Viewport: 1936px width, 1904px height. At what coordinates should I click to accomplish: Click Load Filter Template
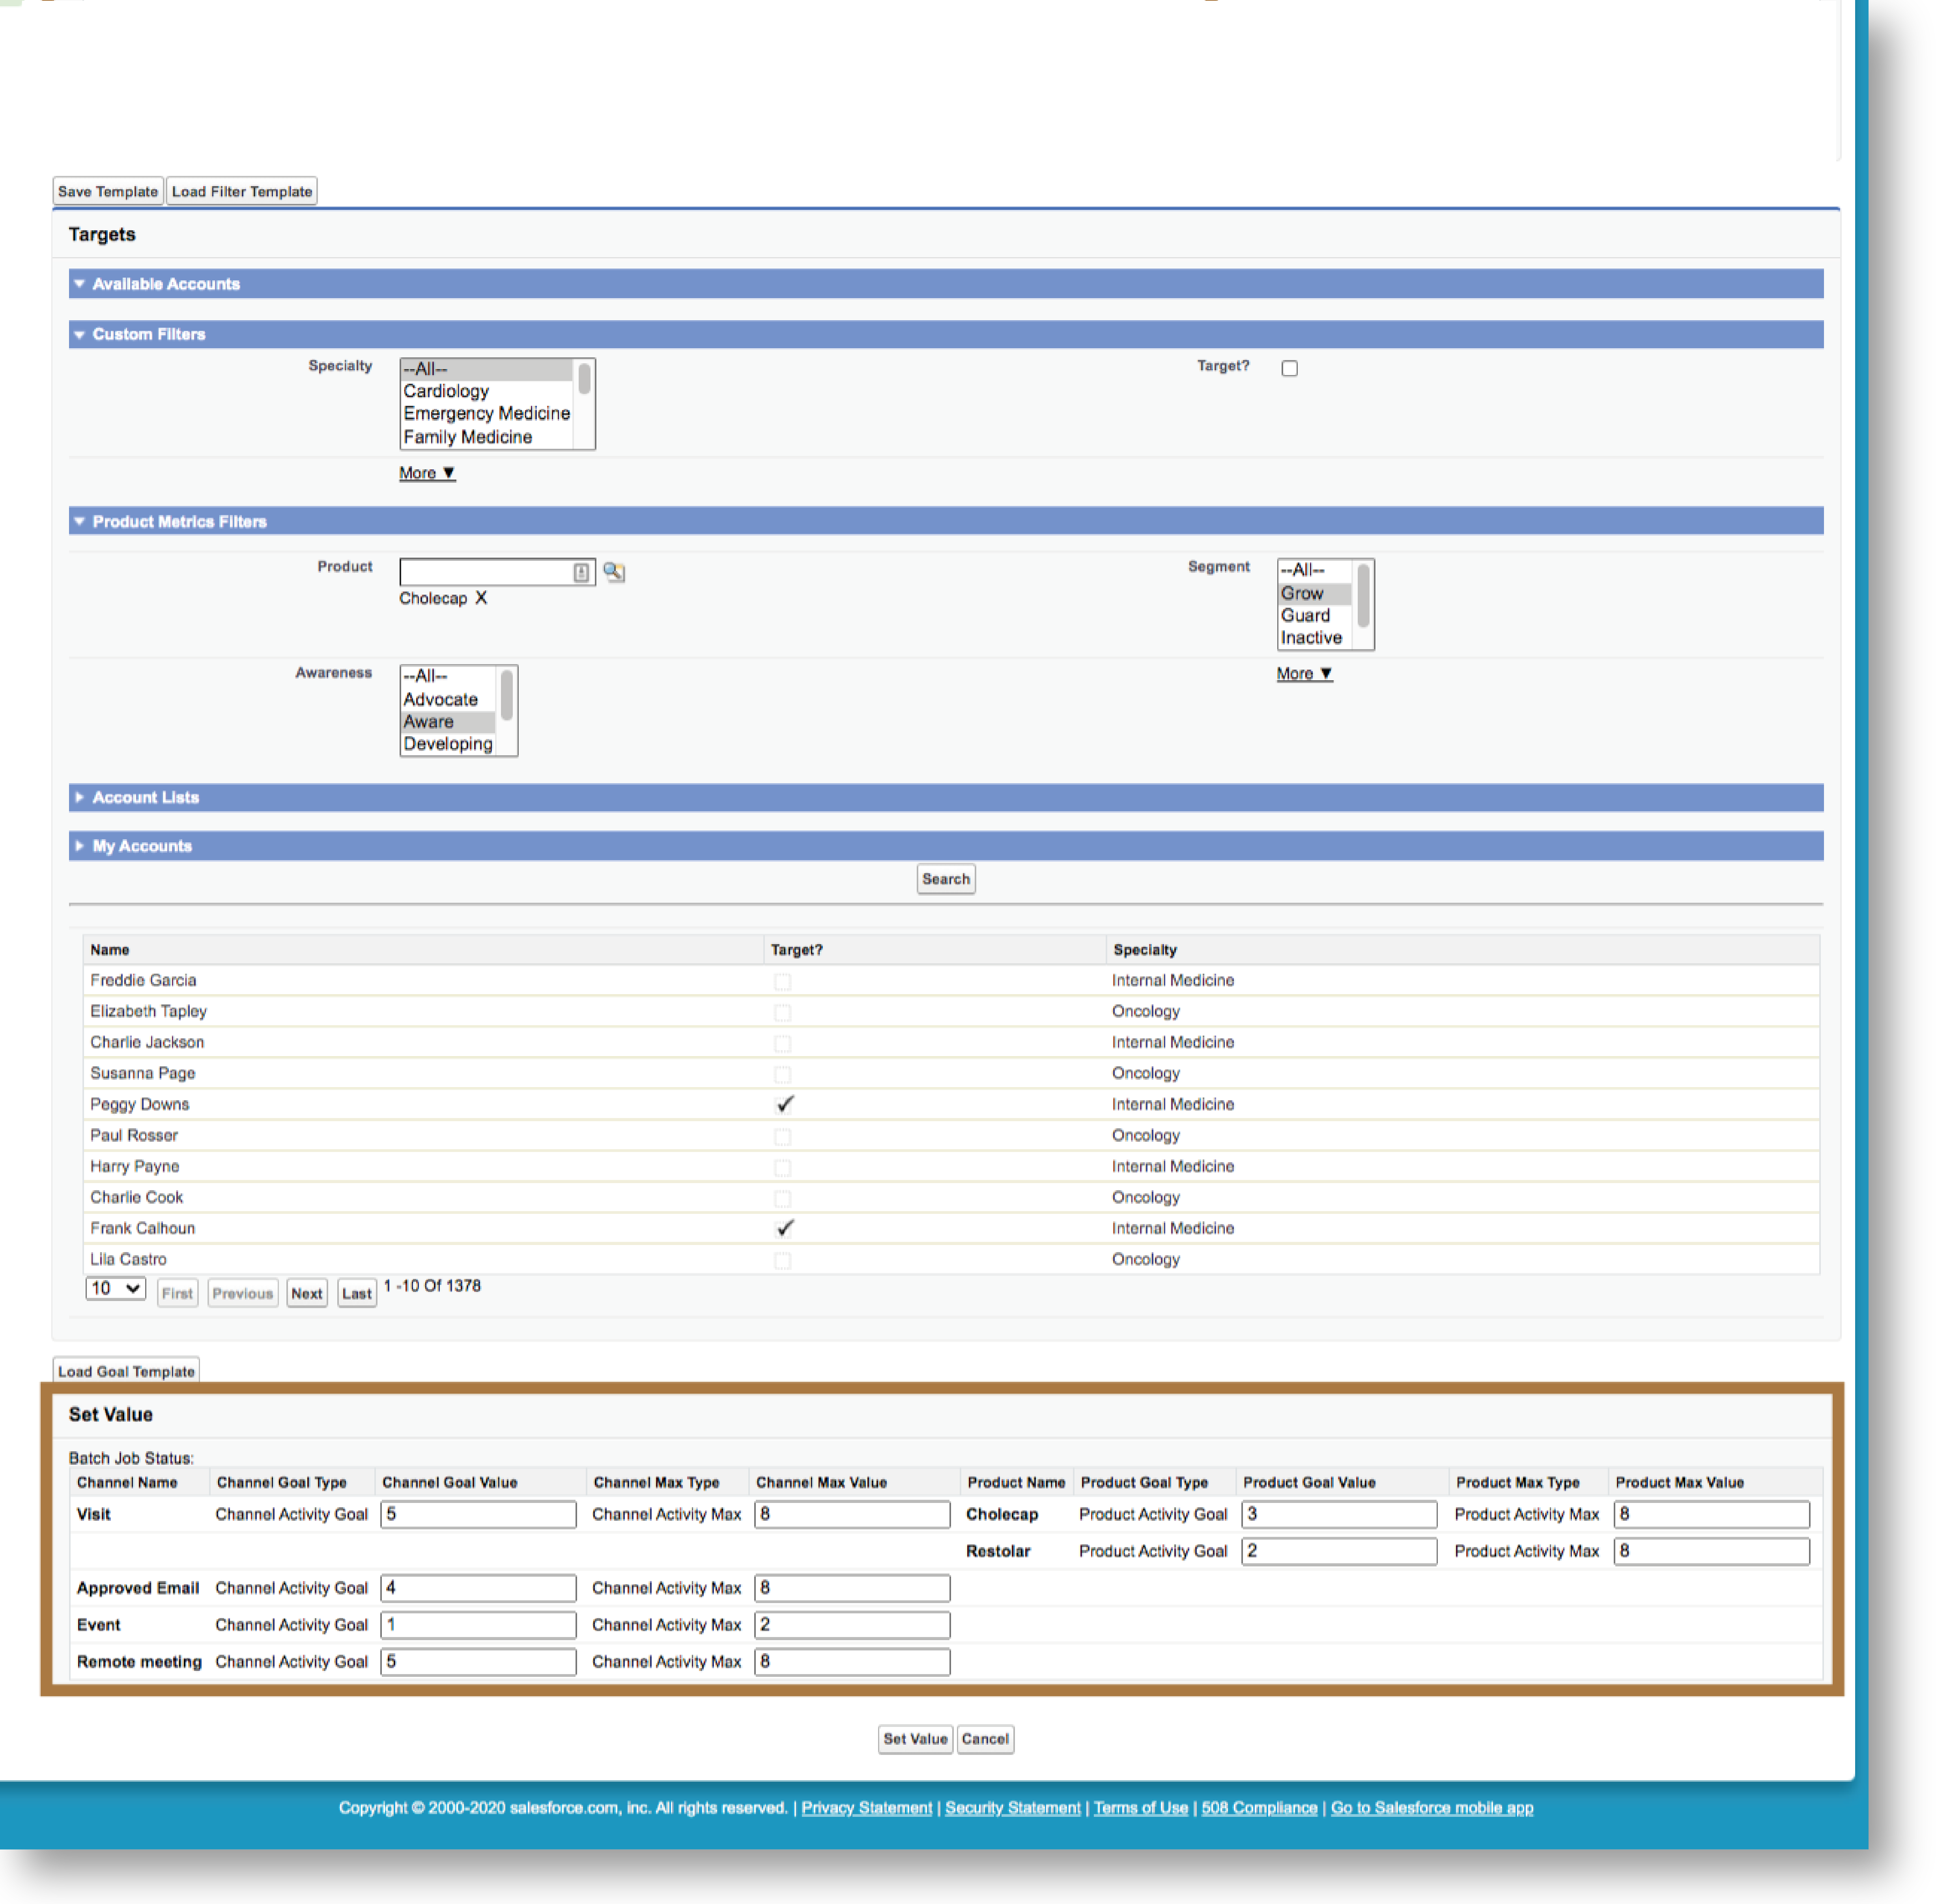pyautogui.click(x=242, y=191)
